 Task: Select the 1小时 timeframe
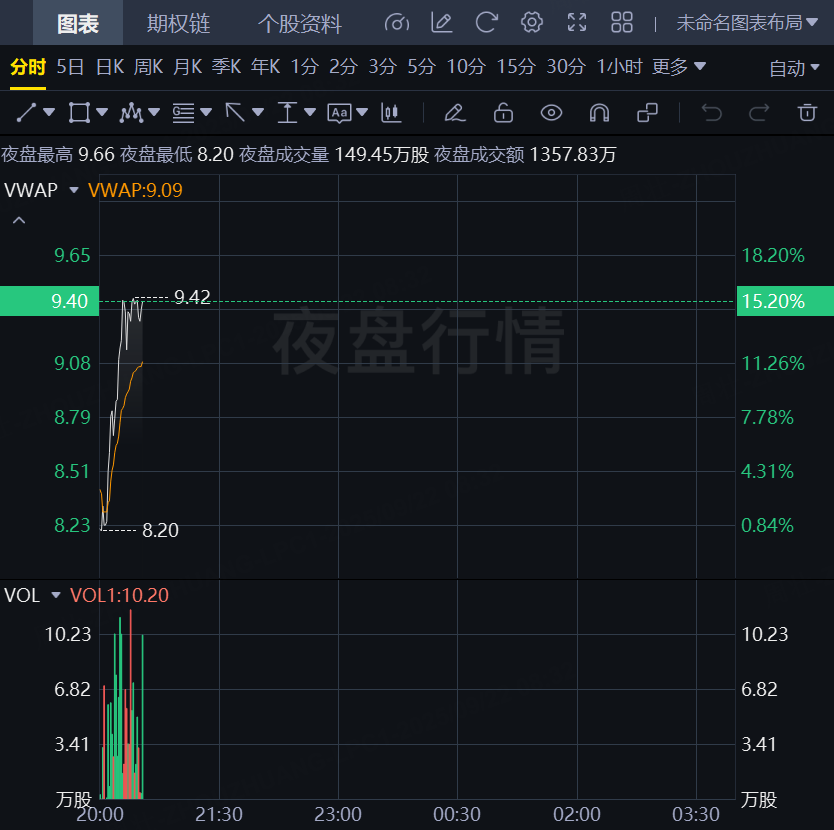coord(620,67)
